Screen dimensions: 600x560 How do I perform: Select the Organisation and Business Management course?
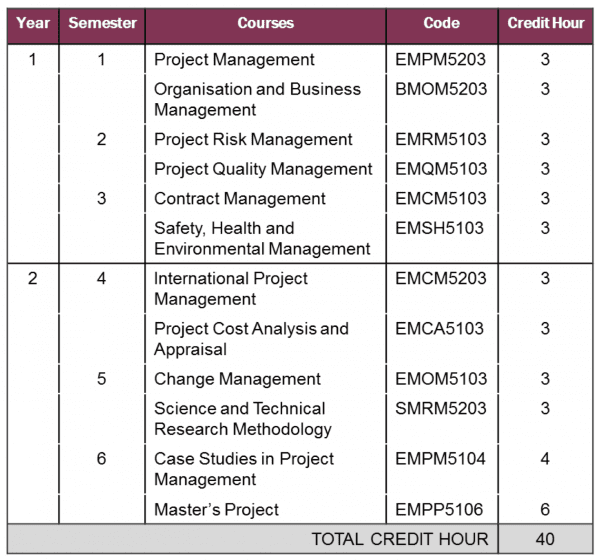[x=257, y=99]
